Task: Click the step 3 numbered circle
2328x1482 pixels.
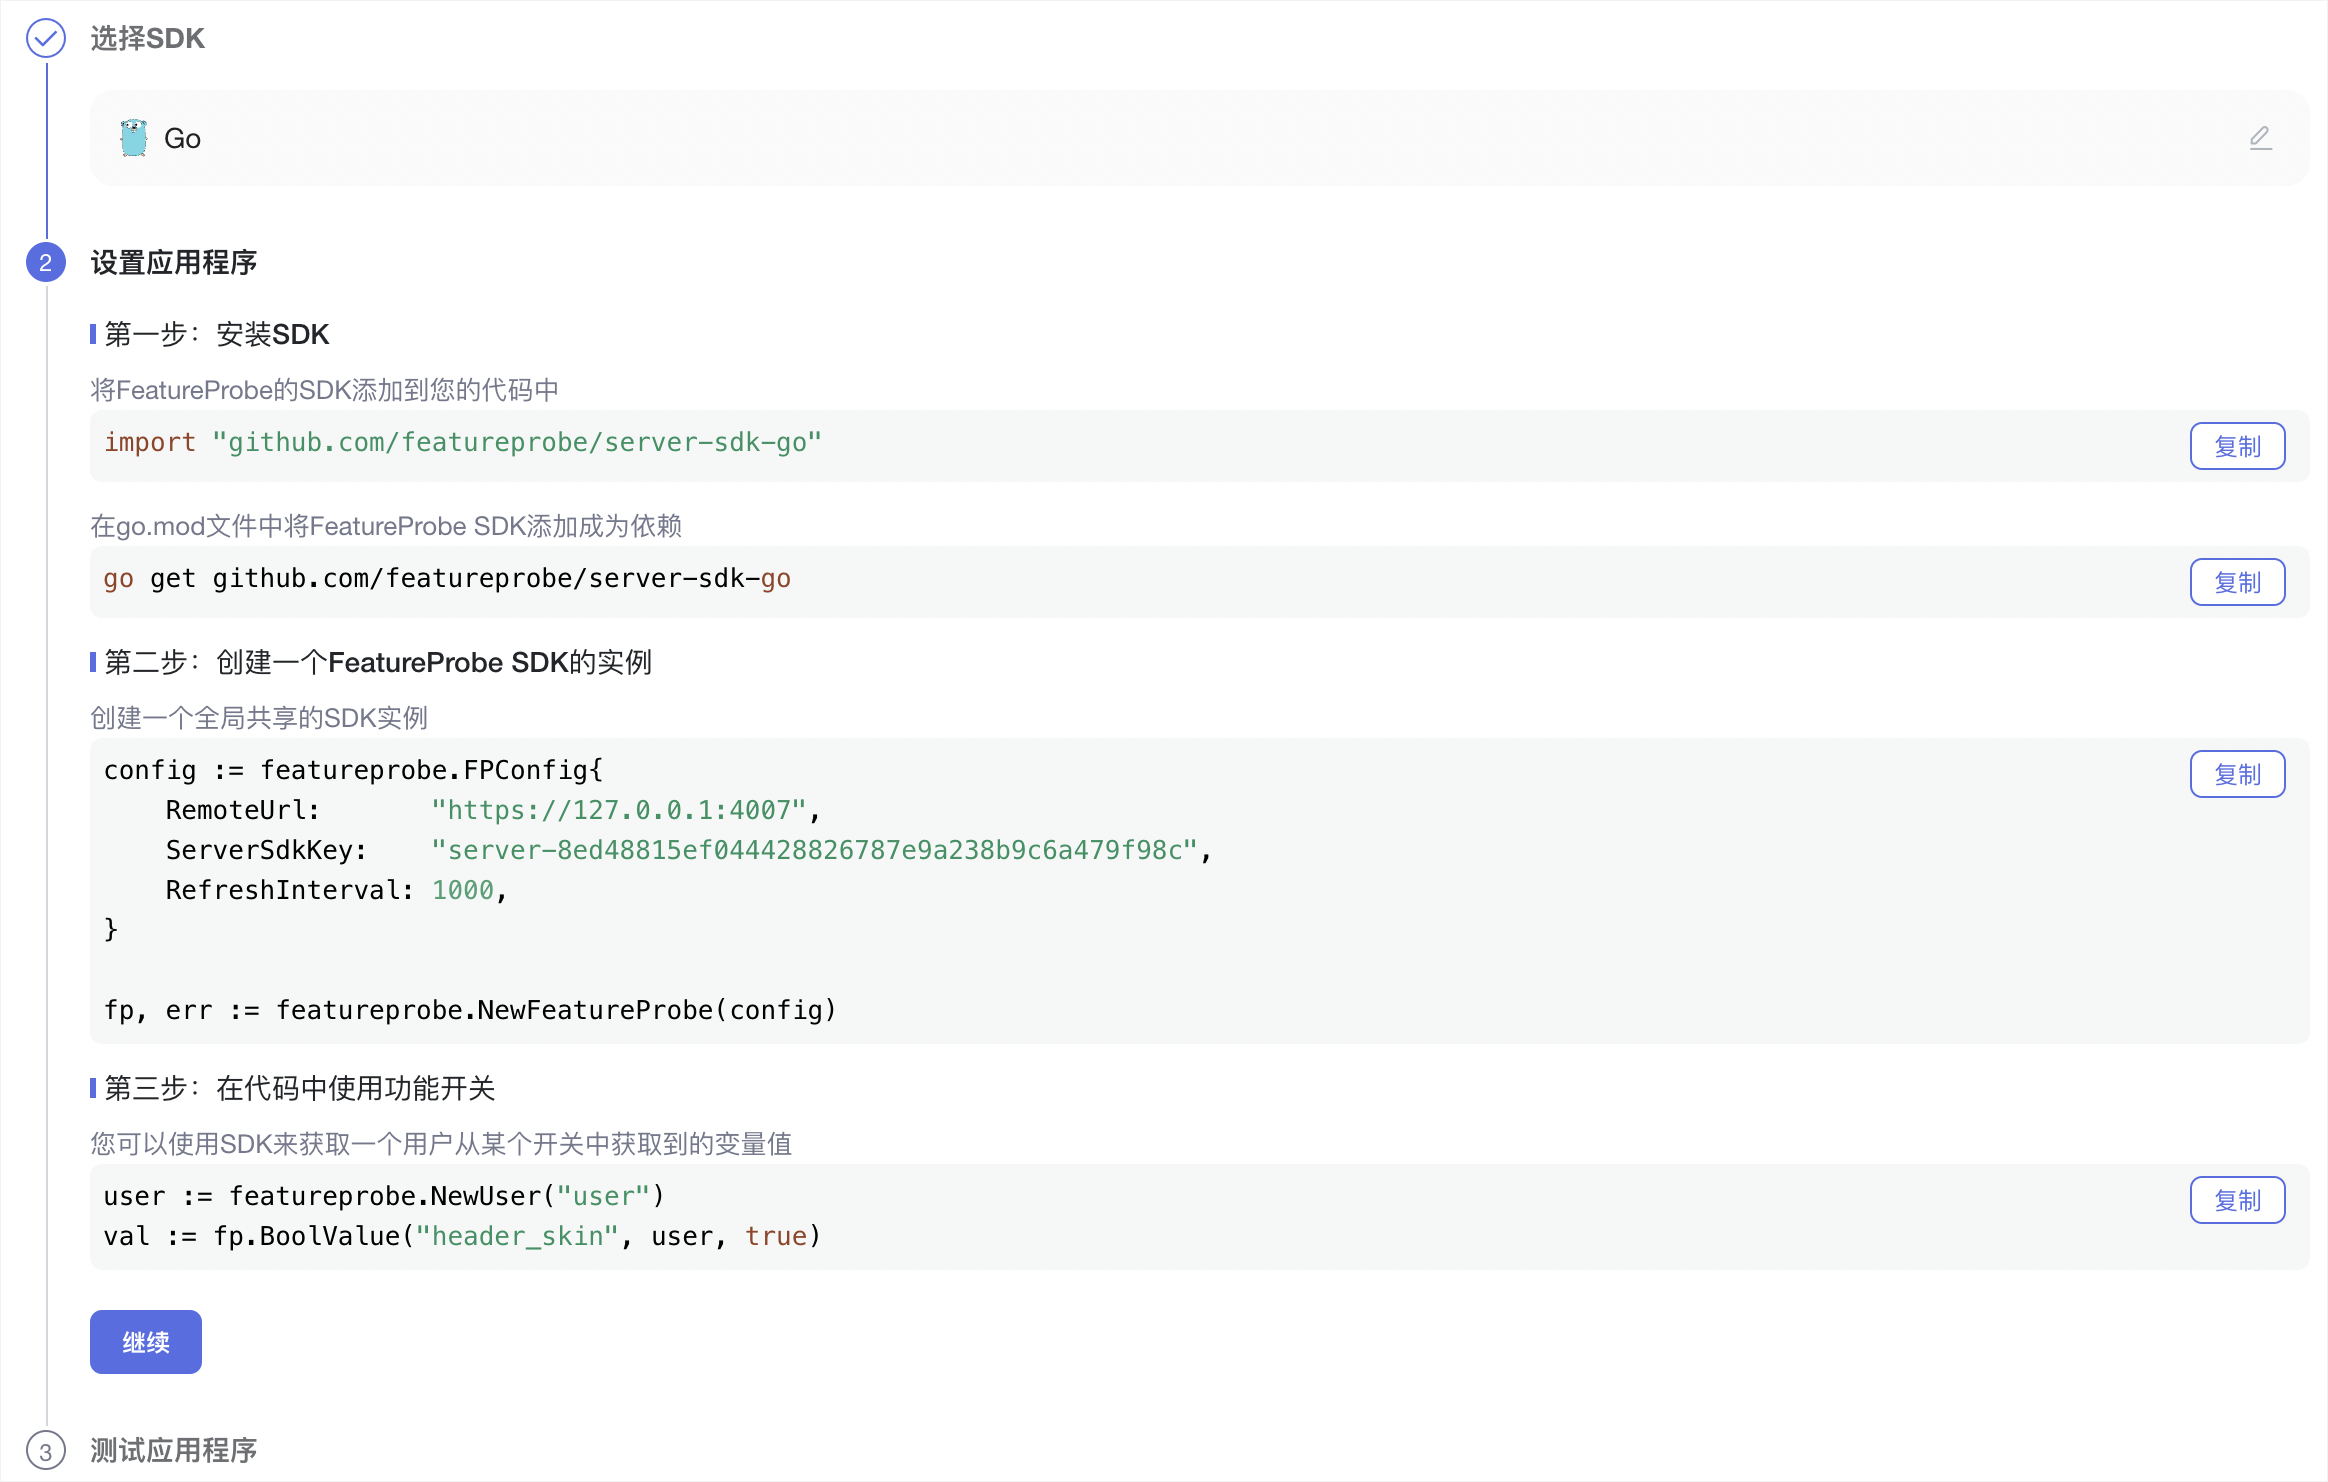Action: tap(46, 1451)
